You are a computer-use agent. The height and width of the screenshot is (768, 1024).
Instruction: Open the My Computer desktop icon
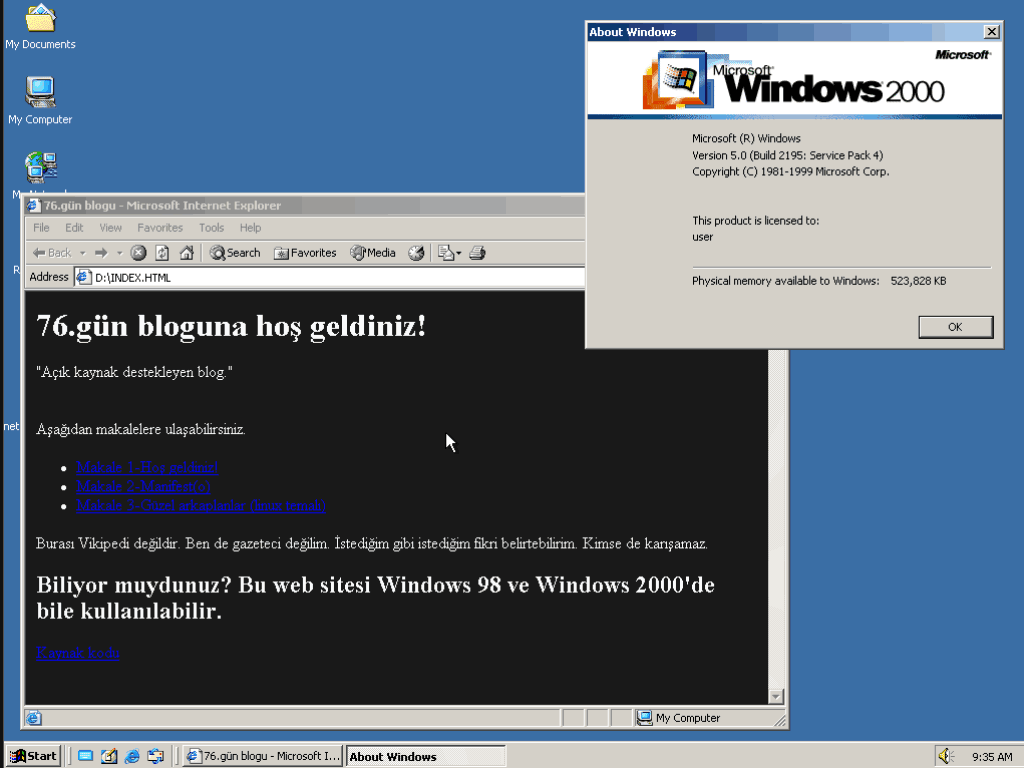[x=40, y=93]
